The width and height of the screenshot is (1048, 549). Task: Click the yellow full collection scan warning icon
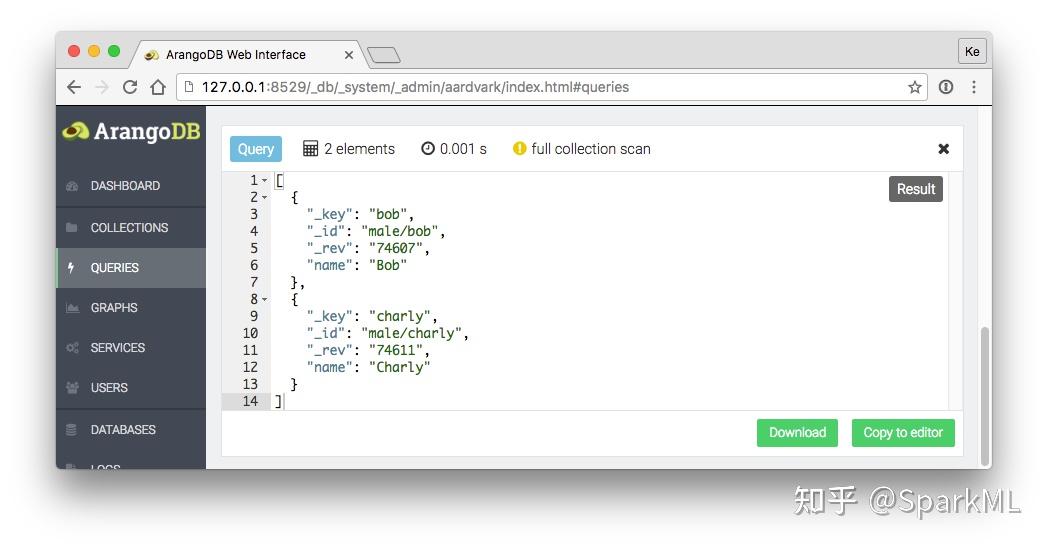[x=519, y=149]
